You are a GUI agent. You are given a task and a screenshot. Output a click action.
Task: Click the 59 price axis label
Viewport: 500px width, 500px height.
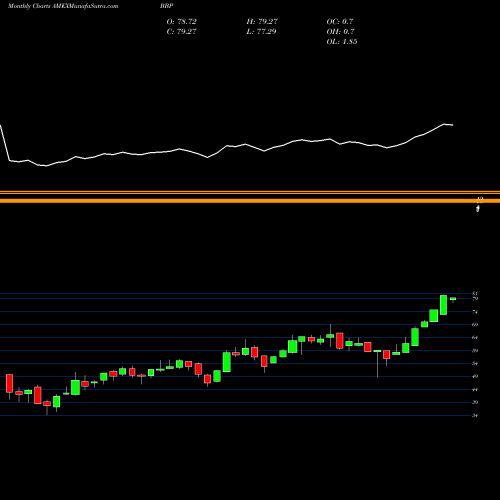475,350
